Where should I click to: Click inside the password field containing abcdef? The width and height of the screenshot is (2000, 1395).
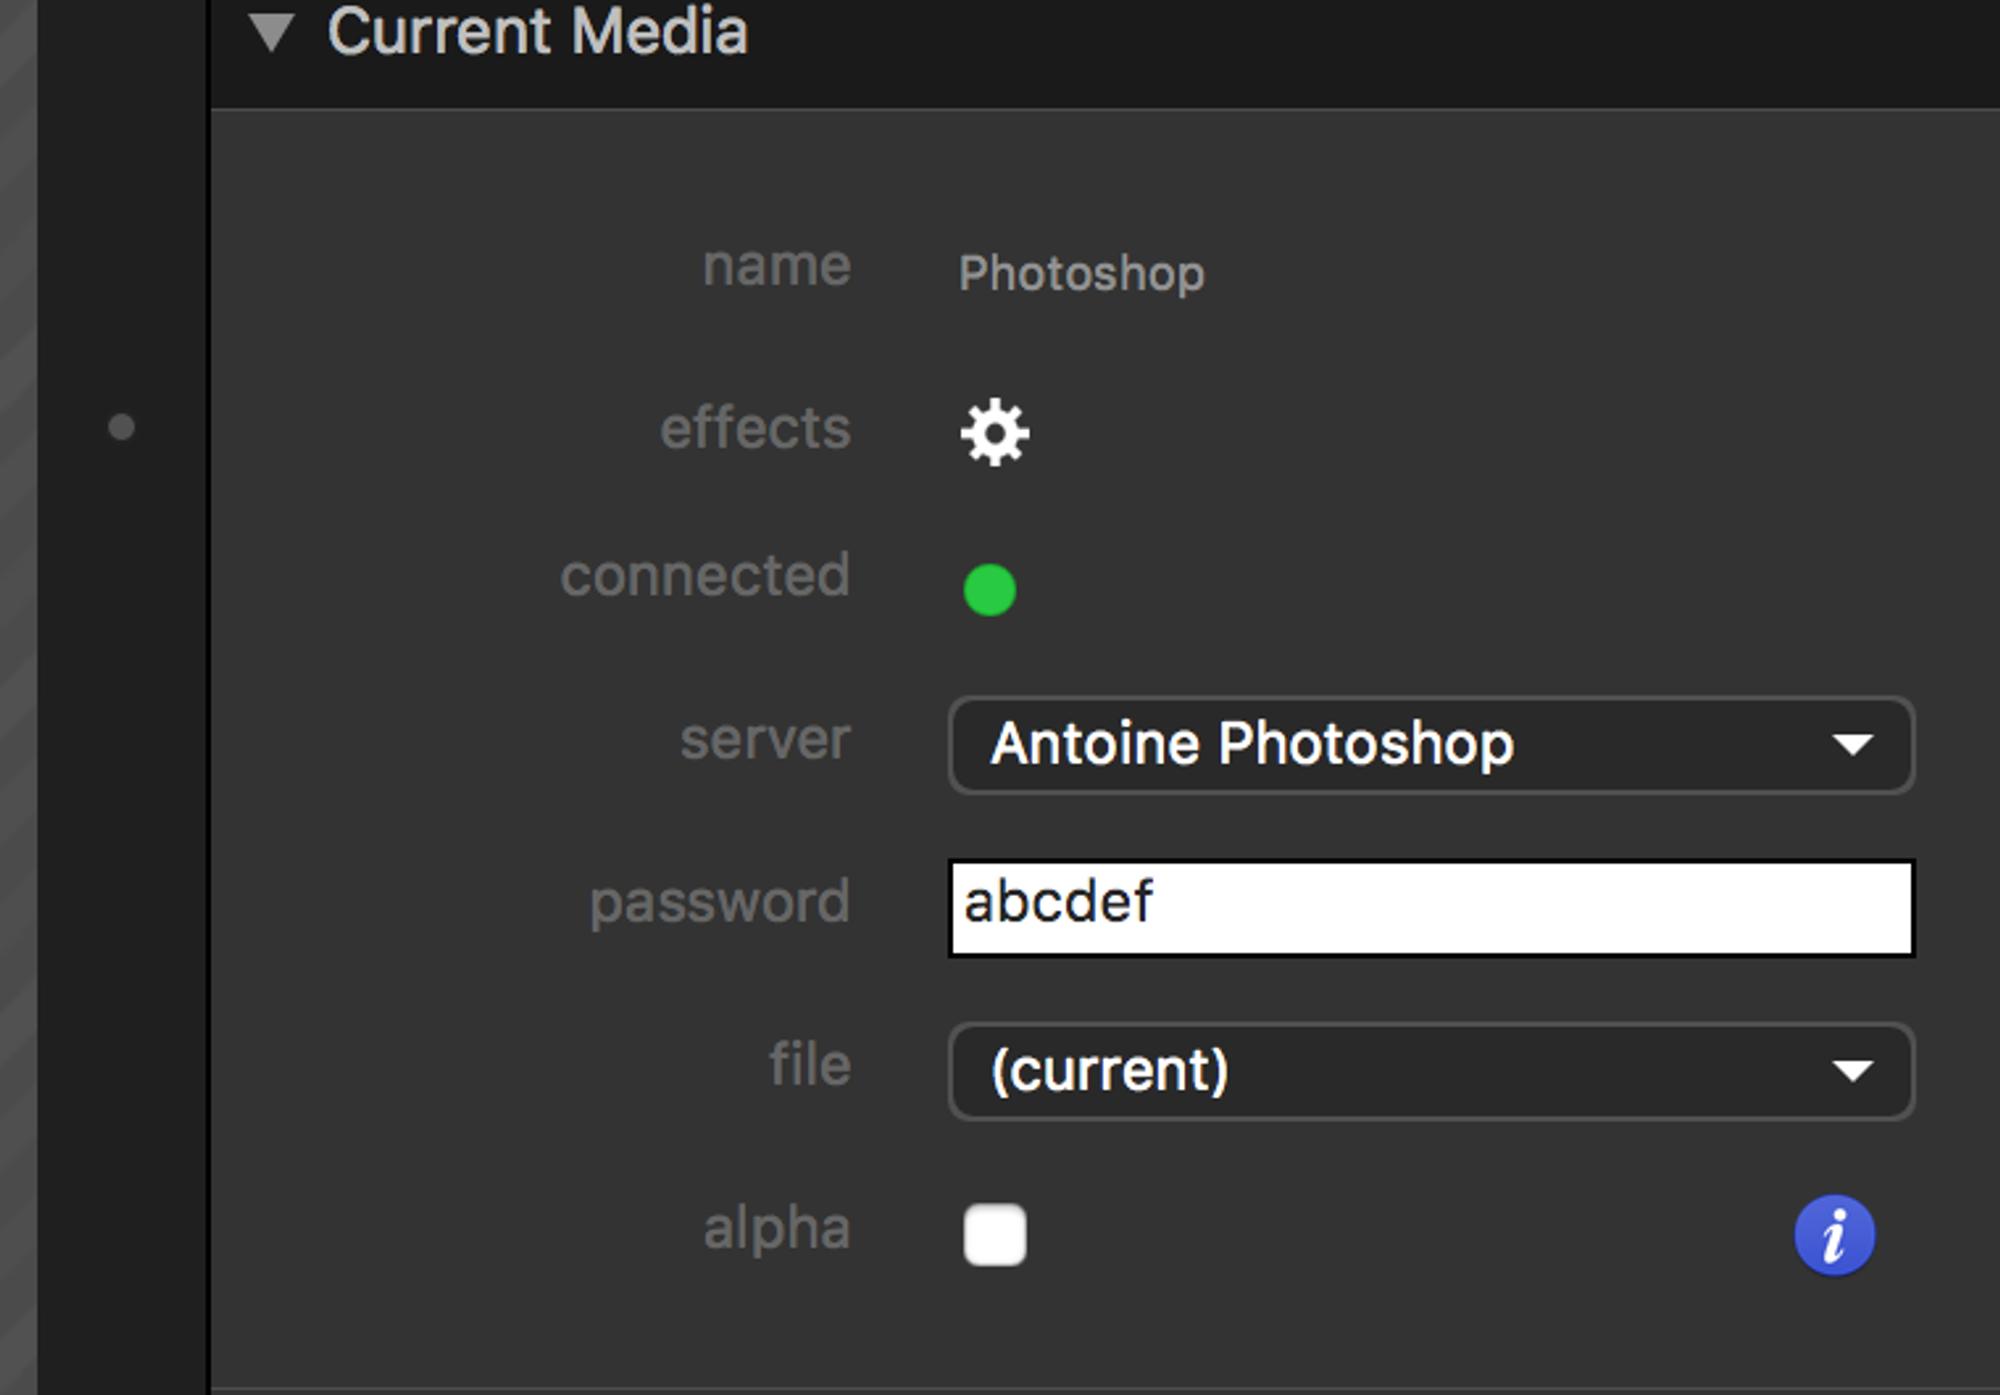1430,908
